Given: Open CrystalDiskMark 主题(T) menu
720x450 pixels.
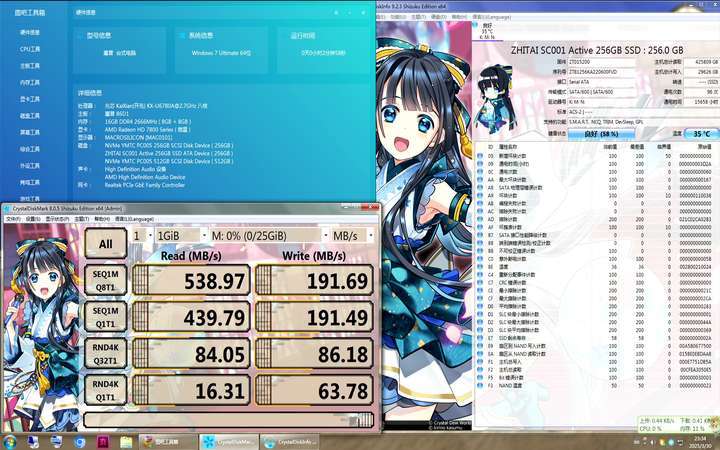Looking at the screenshot, I should pyautogui.click(x=81, y=219).
